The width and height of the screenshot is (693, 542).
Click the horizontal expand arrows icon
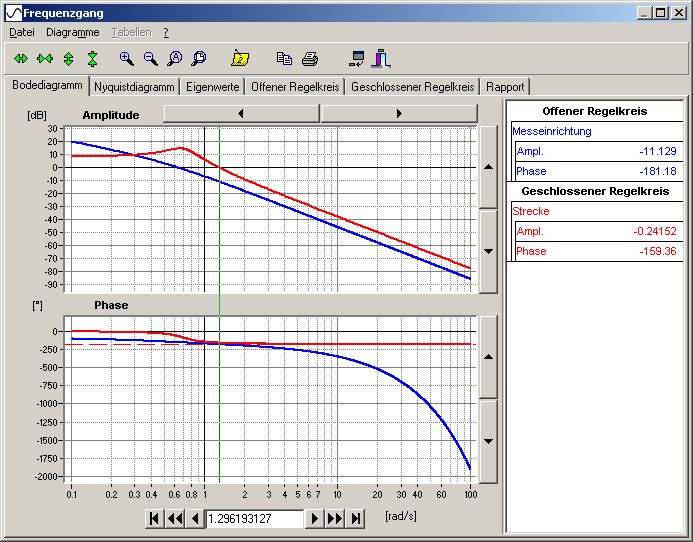[x=21, y=58]
